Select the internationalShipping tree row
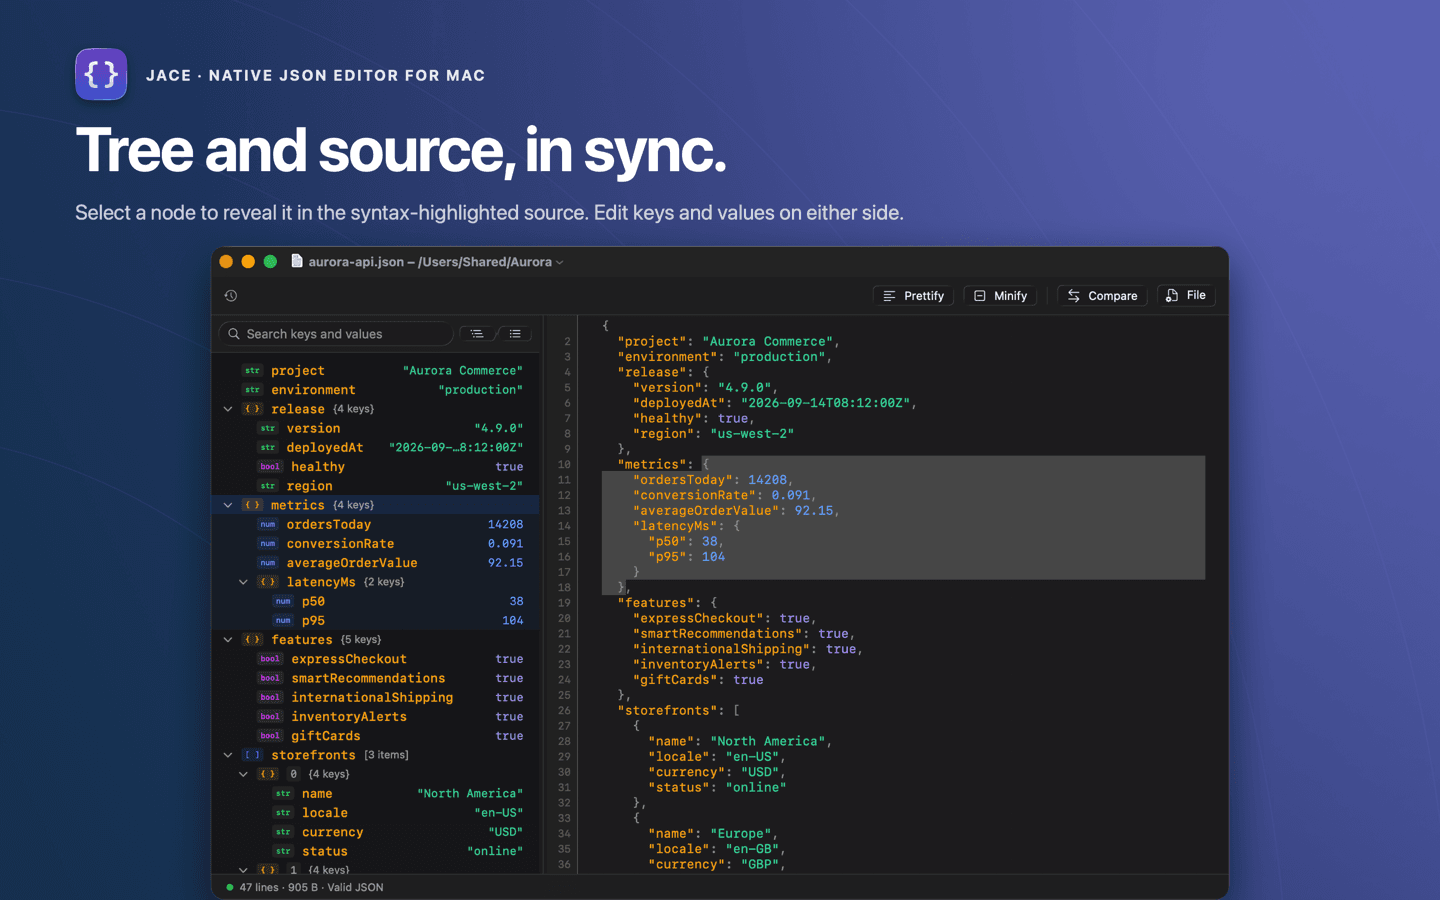The height and width of the screenshot is (900, 1440). click(377, 697)
